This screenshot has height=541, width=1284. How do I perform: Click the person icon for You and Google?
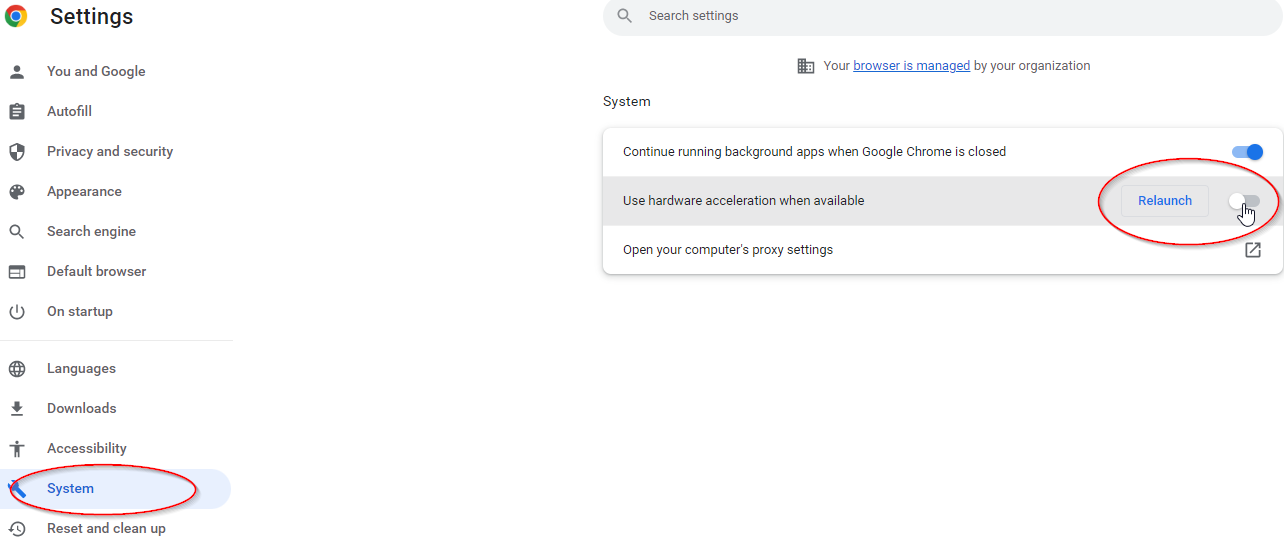17,72
